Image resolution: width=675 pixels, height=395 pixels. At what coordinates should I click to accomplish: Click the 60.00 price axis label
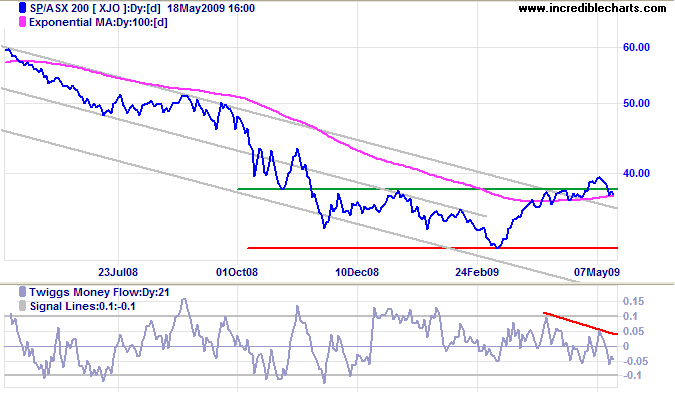click(636, 47)
